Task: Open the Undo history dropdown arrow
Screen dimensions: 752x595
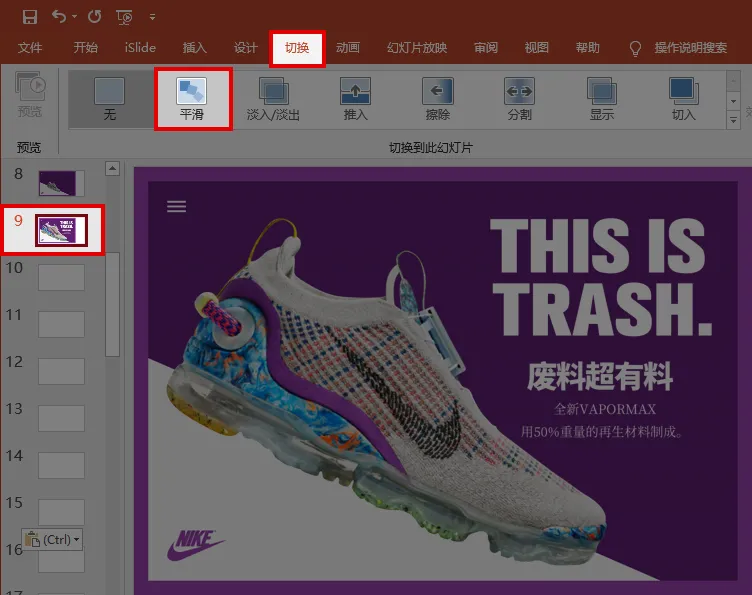Action: [x=74, y=17]
